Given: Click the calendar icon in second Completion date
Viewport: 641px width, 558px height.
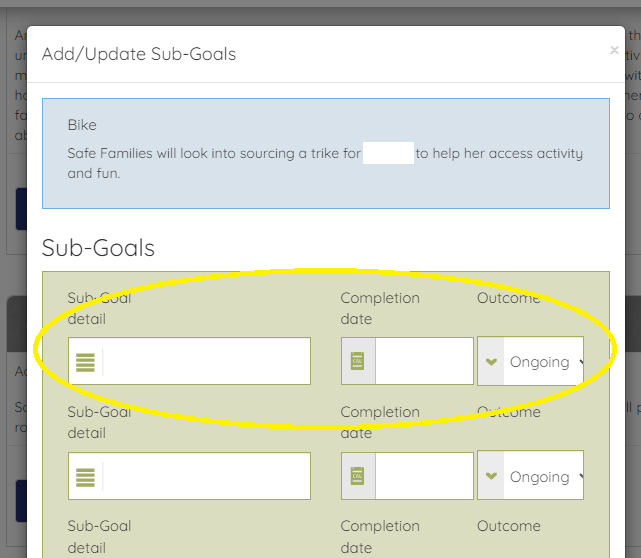Looking at the screenshot, I should pyautogui.click(x=358, y=477).
